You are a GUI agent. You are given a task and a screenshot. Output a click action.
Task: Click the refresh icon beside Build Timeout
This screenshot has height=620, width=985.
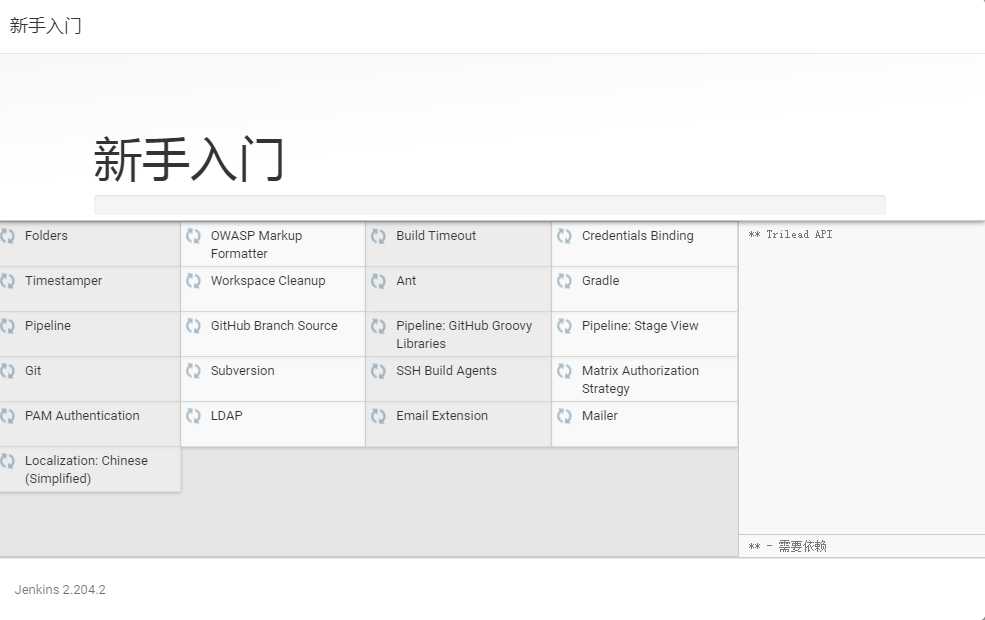point(378,236)
